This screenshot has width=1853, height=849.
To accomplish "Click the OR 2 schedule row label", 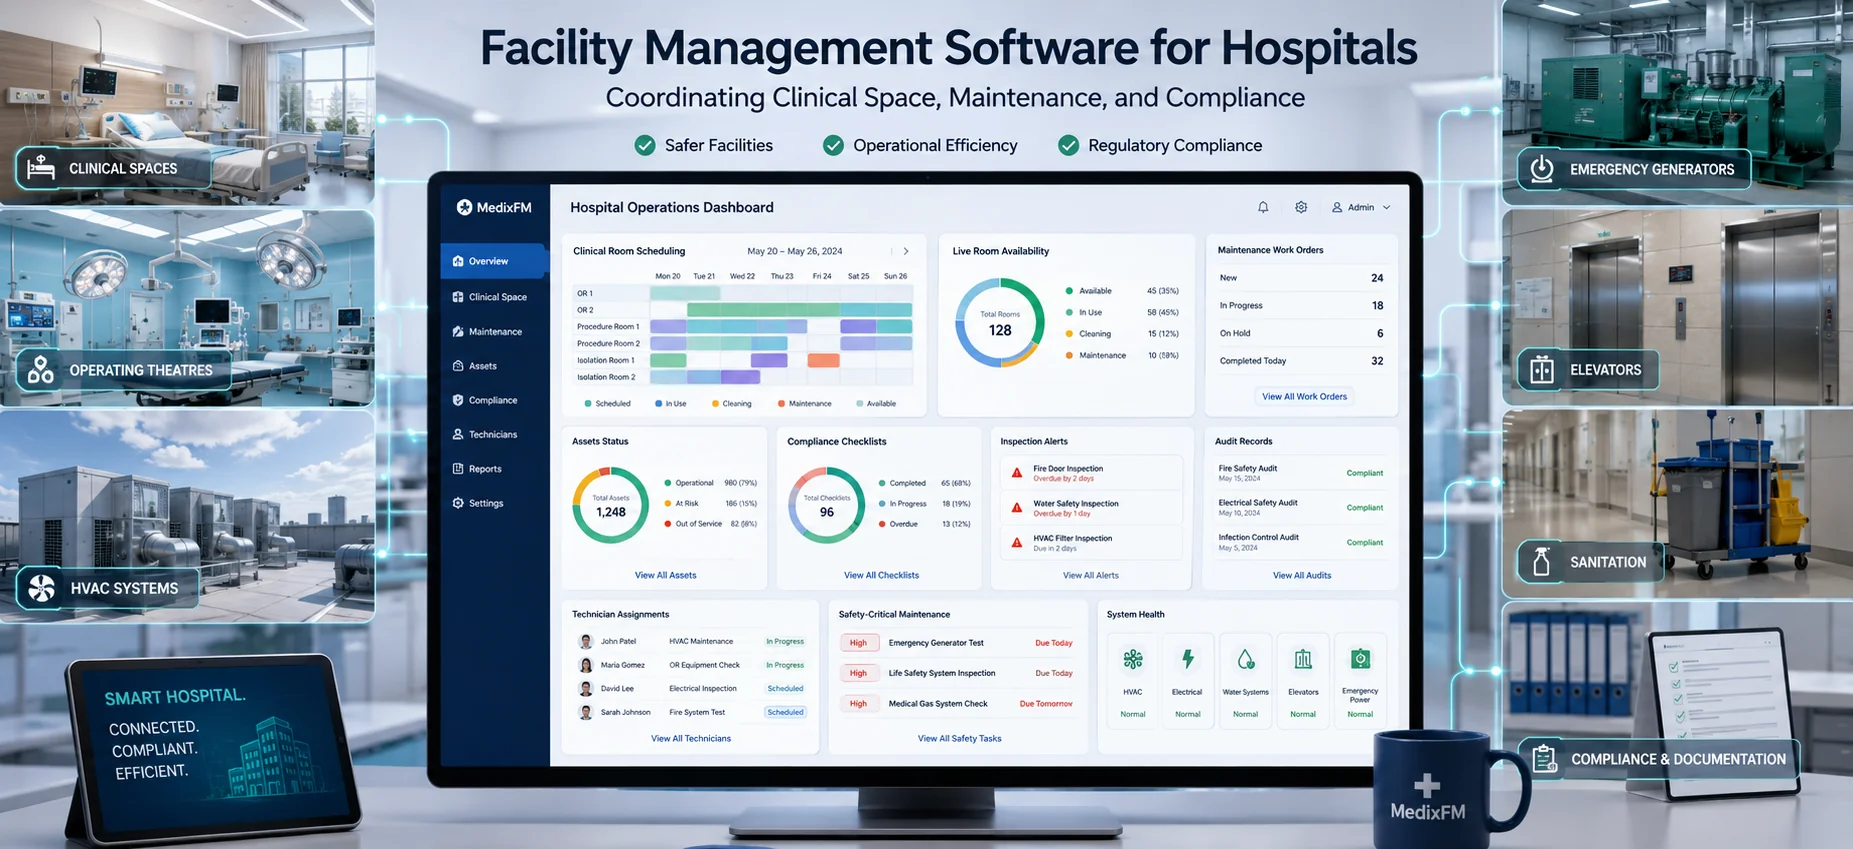I will (x=585, y=310).
